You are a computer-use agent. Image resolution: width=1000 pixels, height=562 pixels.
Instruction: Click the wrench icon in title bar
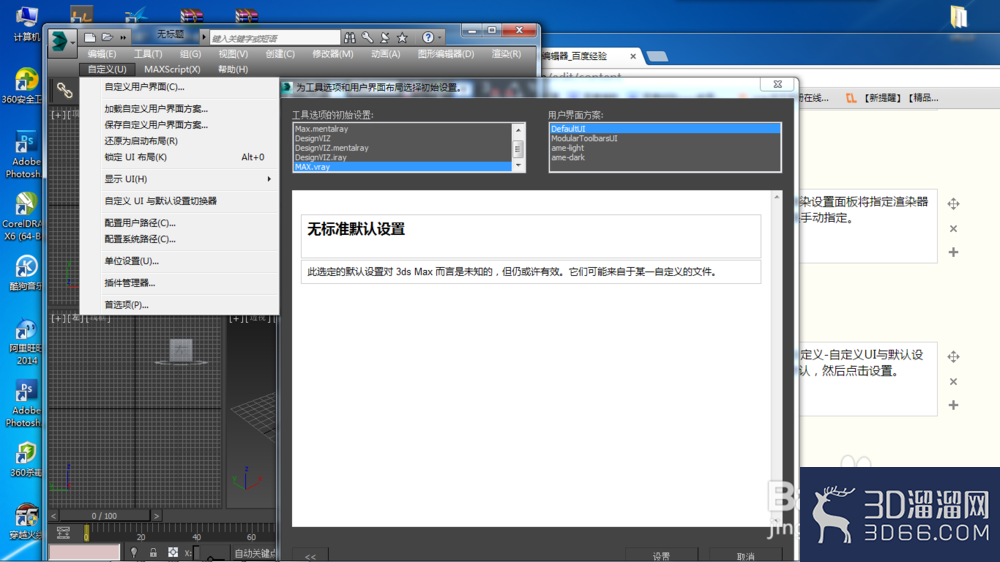coord(367,38)
